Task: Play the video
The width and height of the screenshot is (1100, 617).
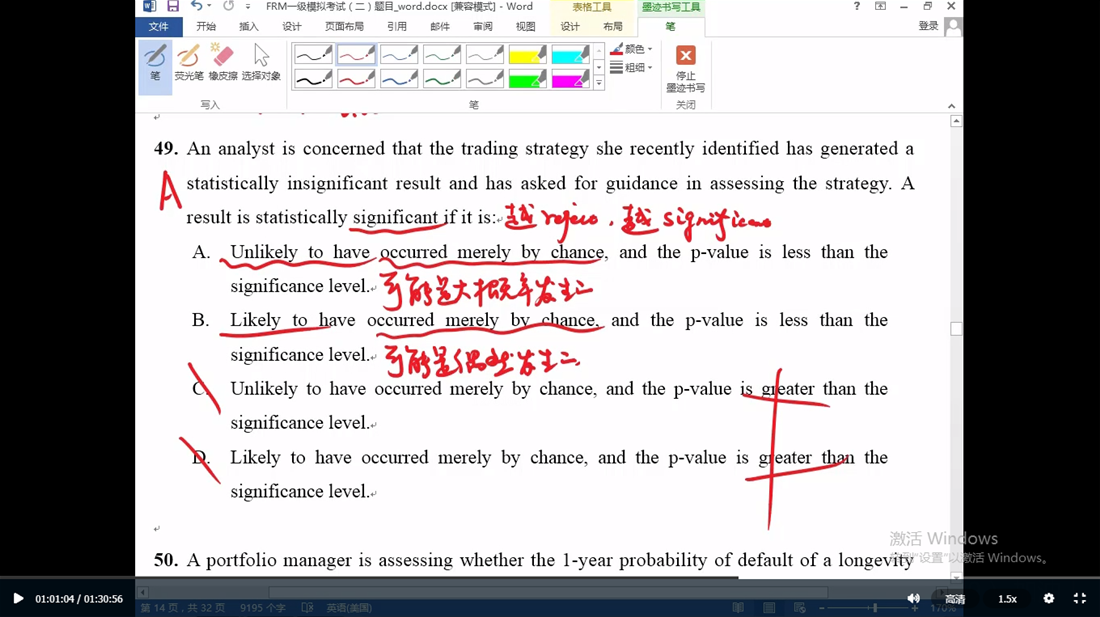Action: 18,599
